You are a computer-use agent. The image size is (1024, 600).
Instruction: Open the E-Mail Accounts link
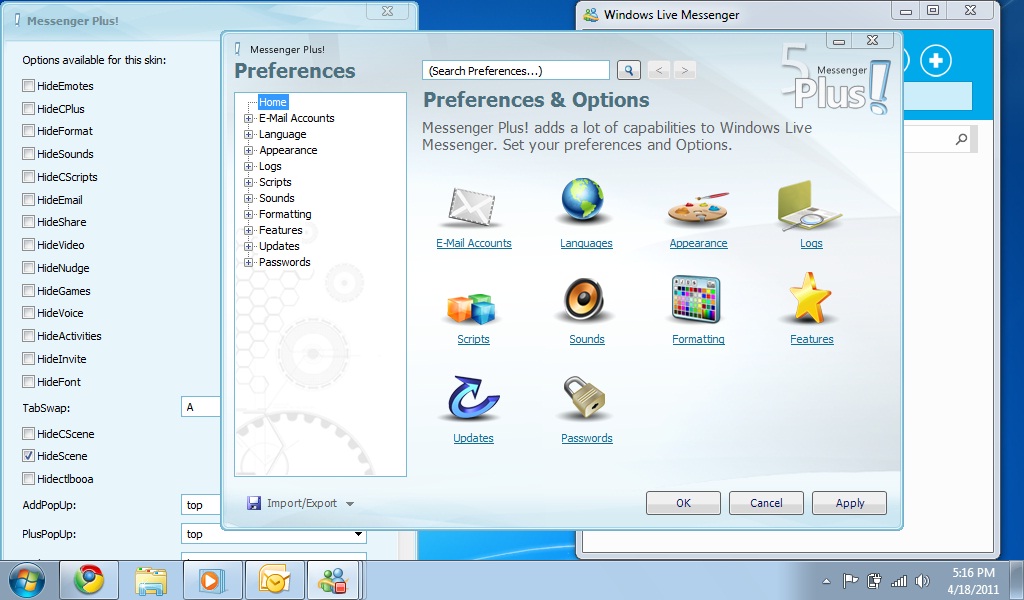point(473,243)
